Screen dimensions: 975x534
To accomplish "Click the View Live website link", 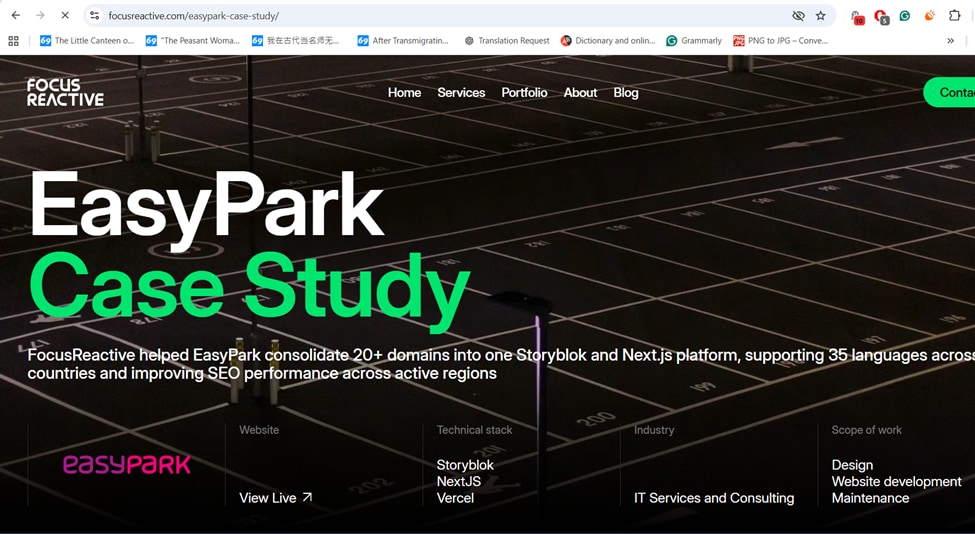I will pyautogui.click(x=275, y=498).
